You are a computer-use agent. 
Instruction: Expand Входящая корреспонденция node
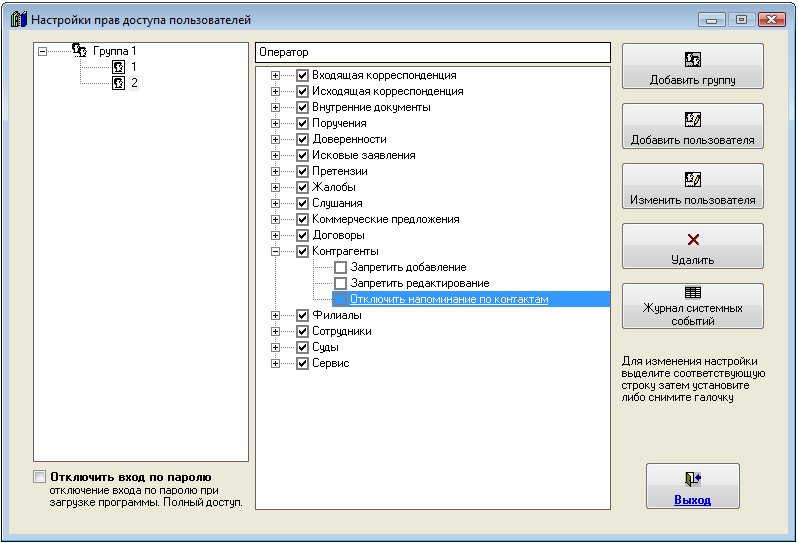pos(275,75)
